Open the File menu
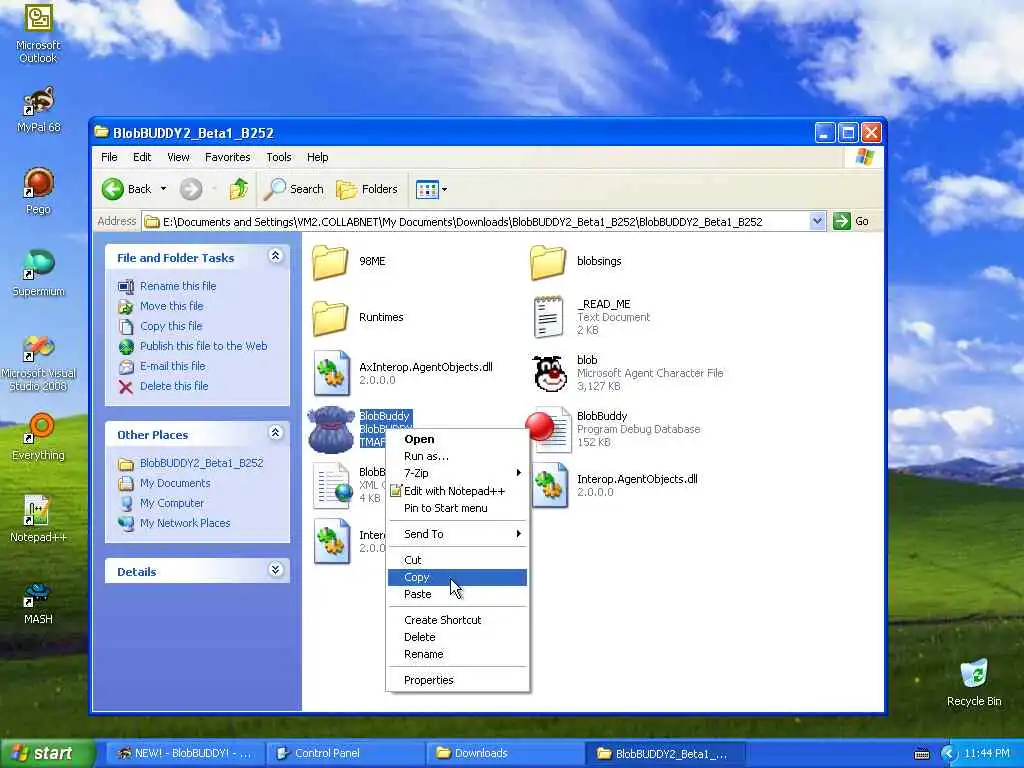This screenshot has width=1024, height=768. [109, 157]
